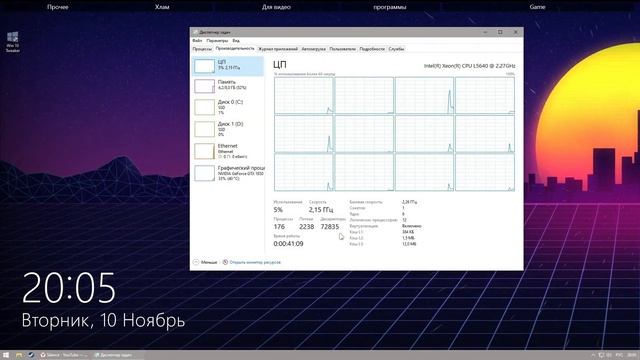Screen dimensions: 640x360
Task: Close the Task Manager window
Action: pyautogui.click(x=516, y=32)
